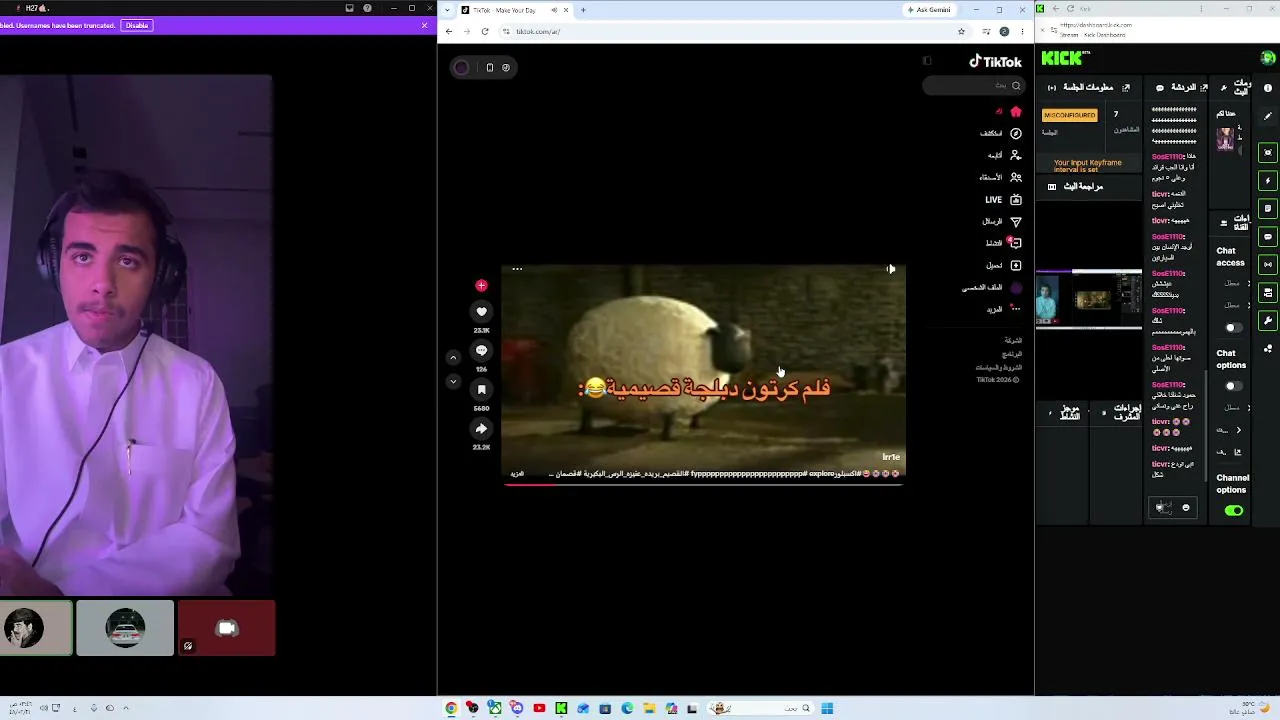The height and width of the screenshot is (720, 1280).
Task: Toggle the switch under Chat access
Action: pos(1233,328)
